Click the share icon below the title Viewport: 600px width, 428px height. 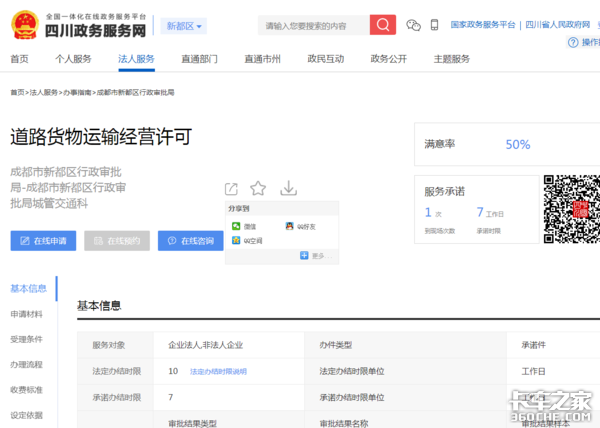pyautogui.click(x=231, y=188)
